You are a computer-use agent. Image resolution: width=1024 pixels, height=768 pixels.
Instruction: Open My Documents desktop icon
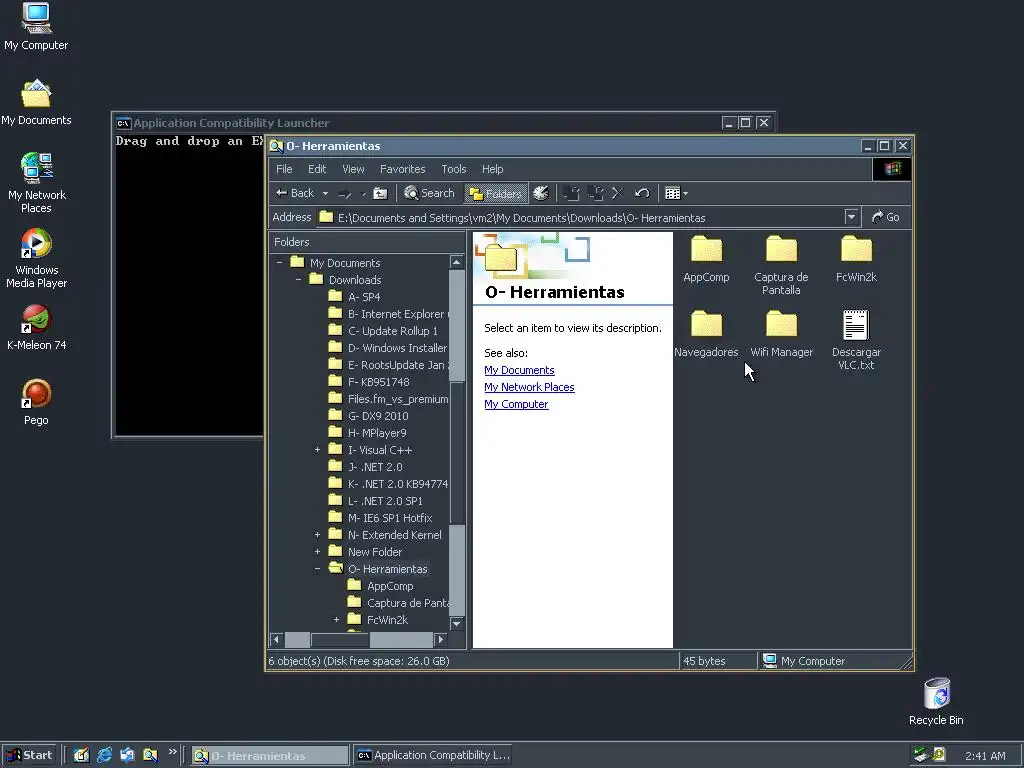[36, 103]
